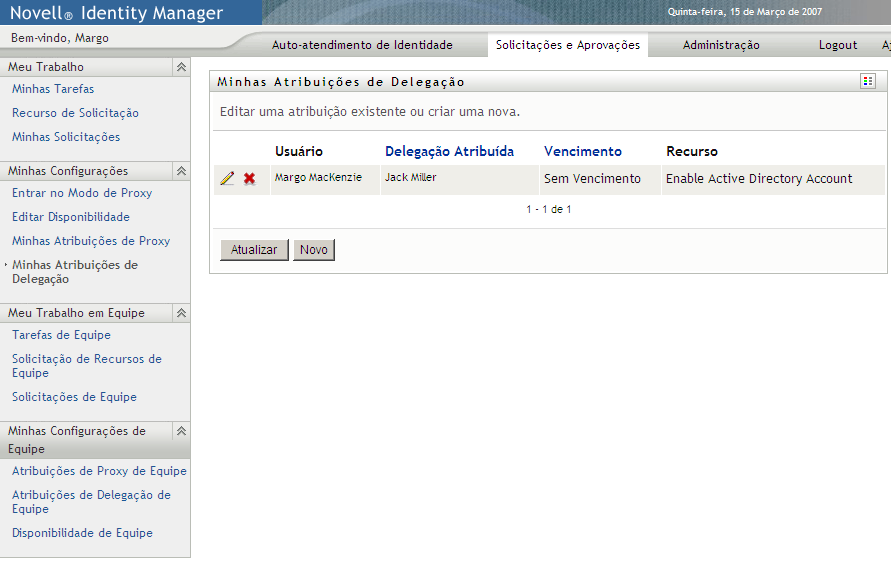
Task: Open Tarefas de Equipe link
Action: [x=61, y=335]
